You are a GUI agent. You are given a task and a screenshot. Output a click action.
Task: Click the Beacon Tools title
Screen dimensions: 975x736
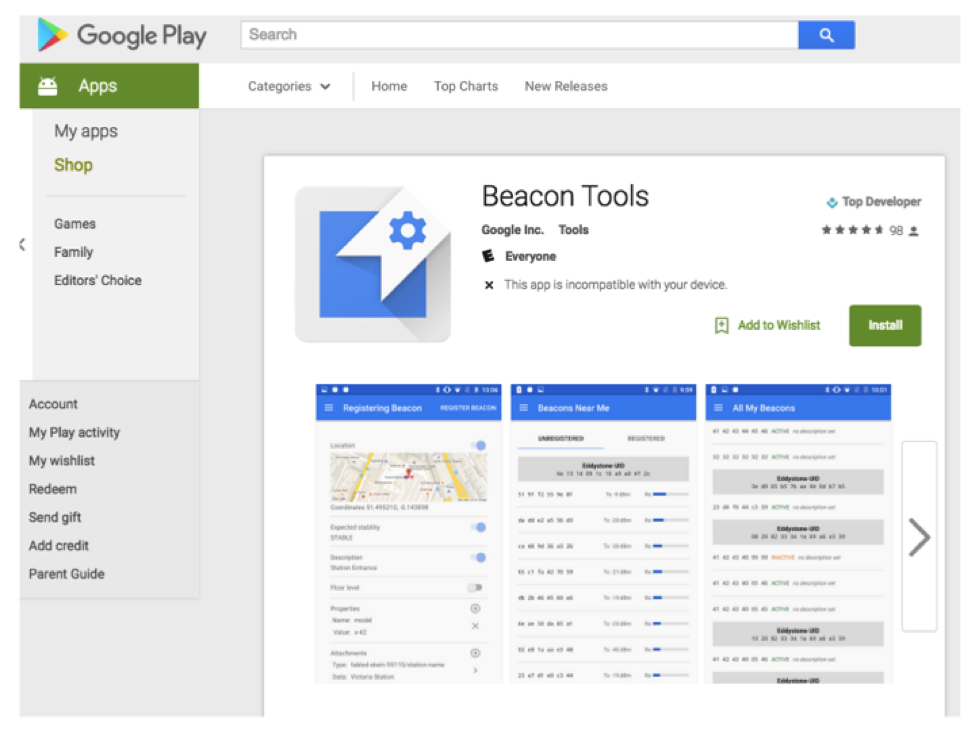565,196
